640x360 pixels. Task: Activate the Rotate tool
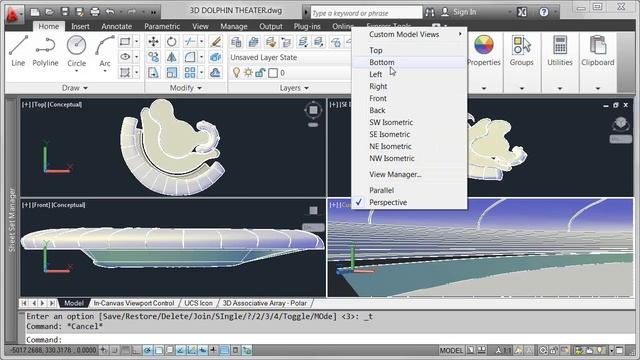pyautogui.click(x=171, y=42)
